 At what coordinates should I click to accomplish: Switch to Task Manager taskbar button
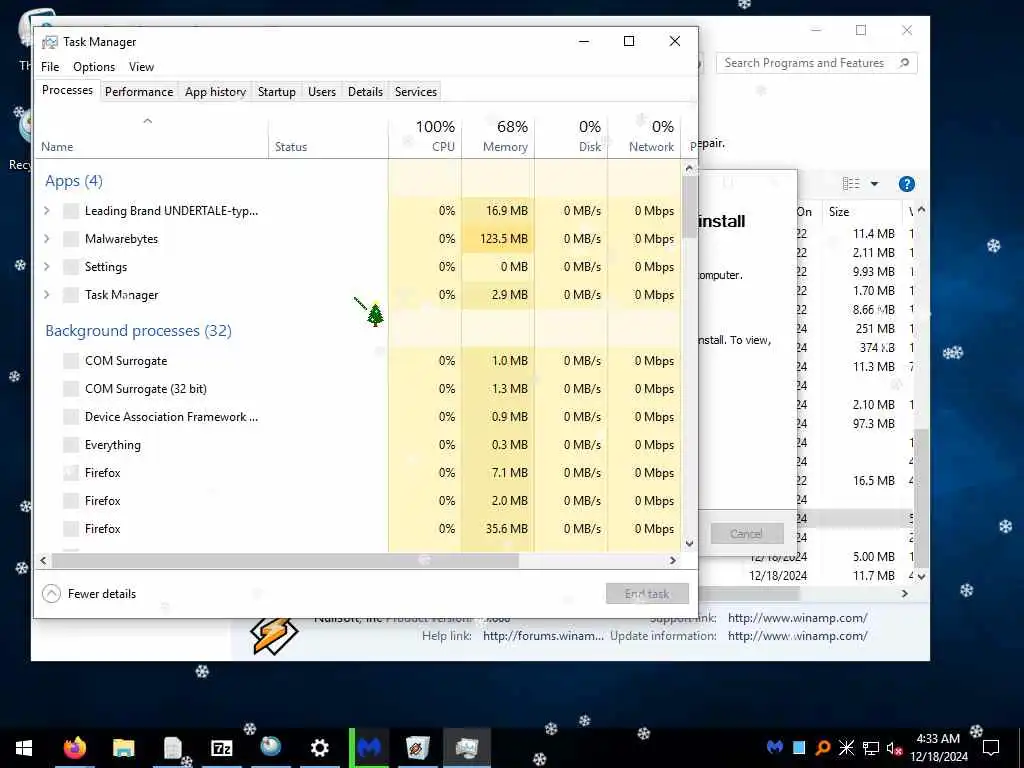click(x=467, y=747)
